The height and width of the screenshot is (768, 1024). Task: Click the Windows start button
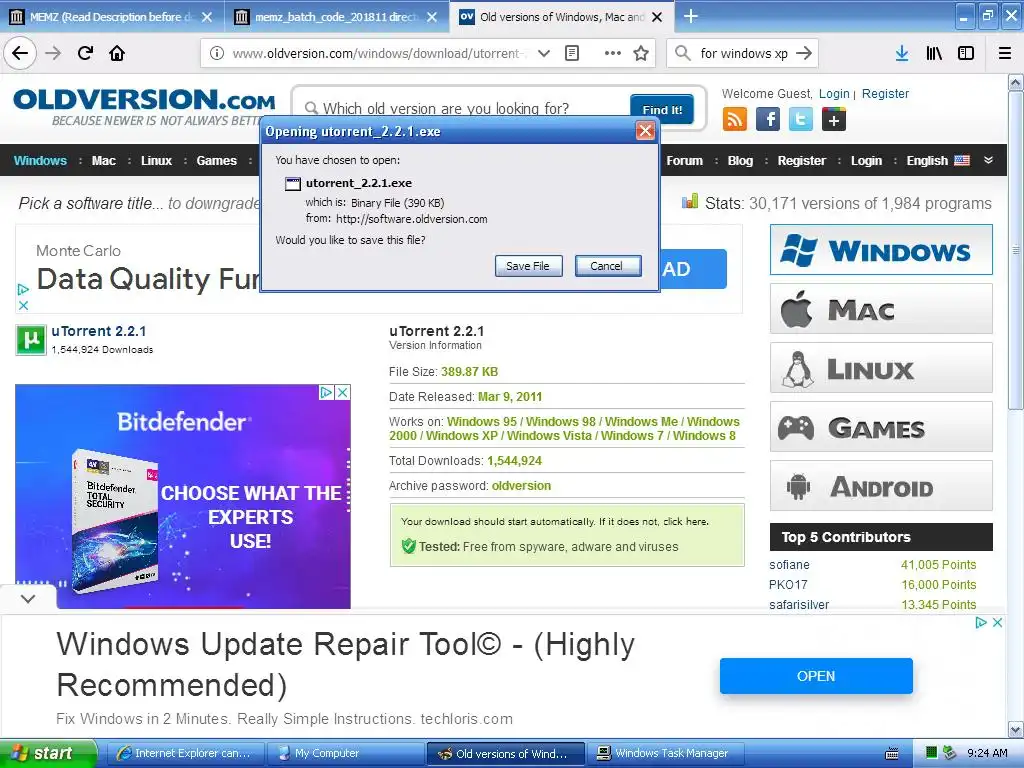coord(48,753)
